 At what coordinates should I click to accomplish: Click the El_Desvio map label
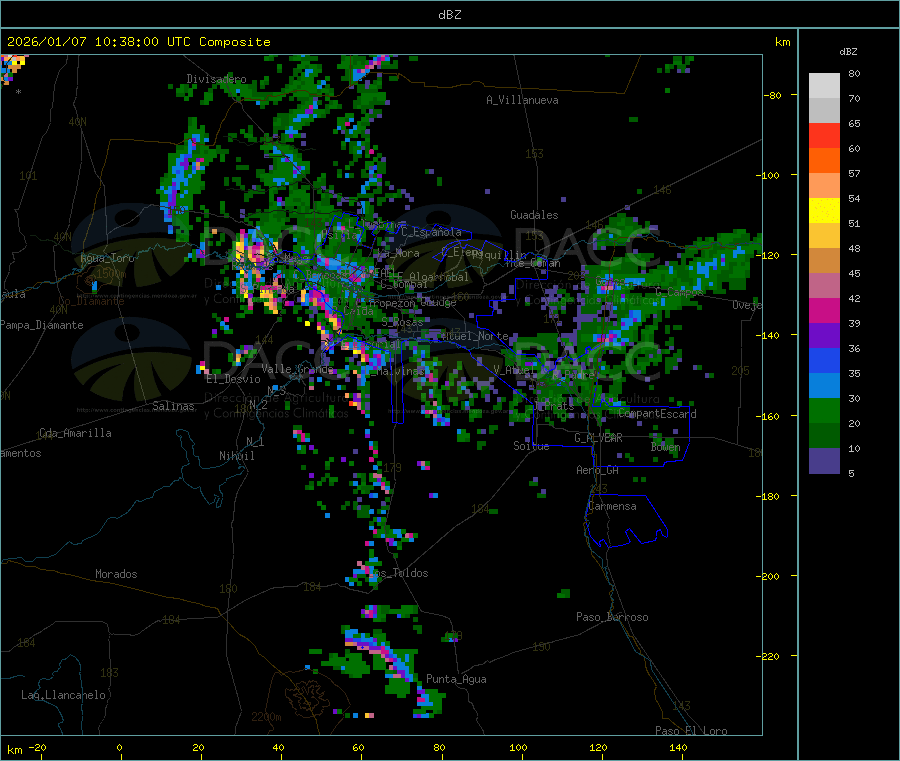click(234, 379)
